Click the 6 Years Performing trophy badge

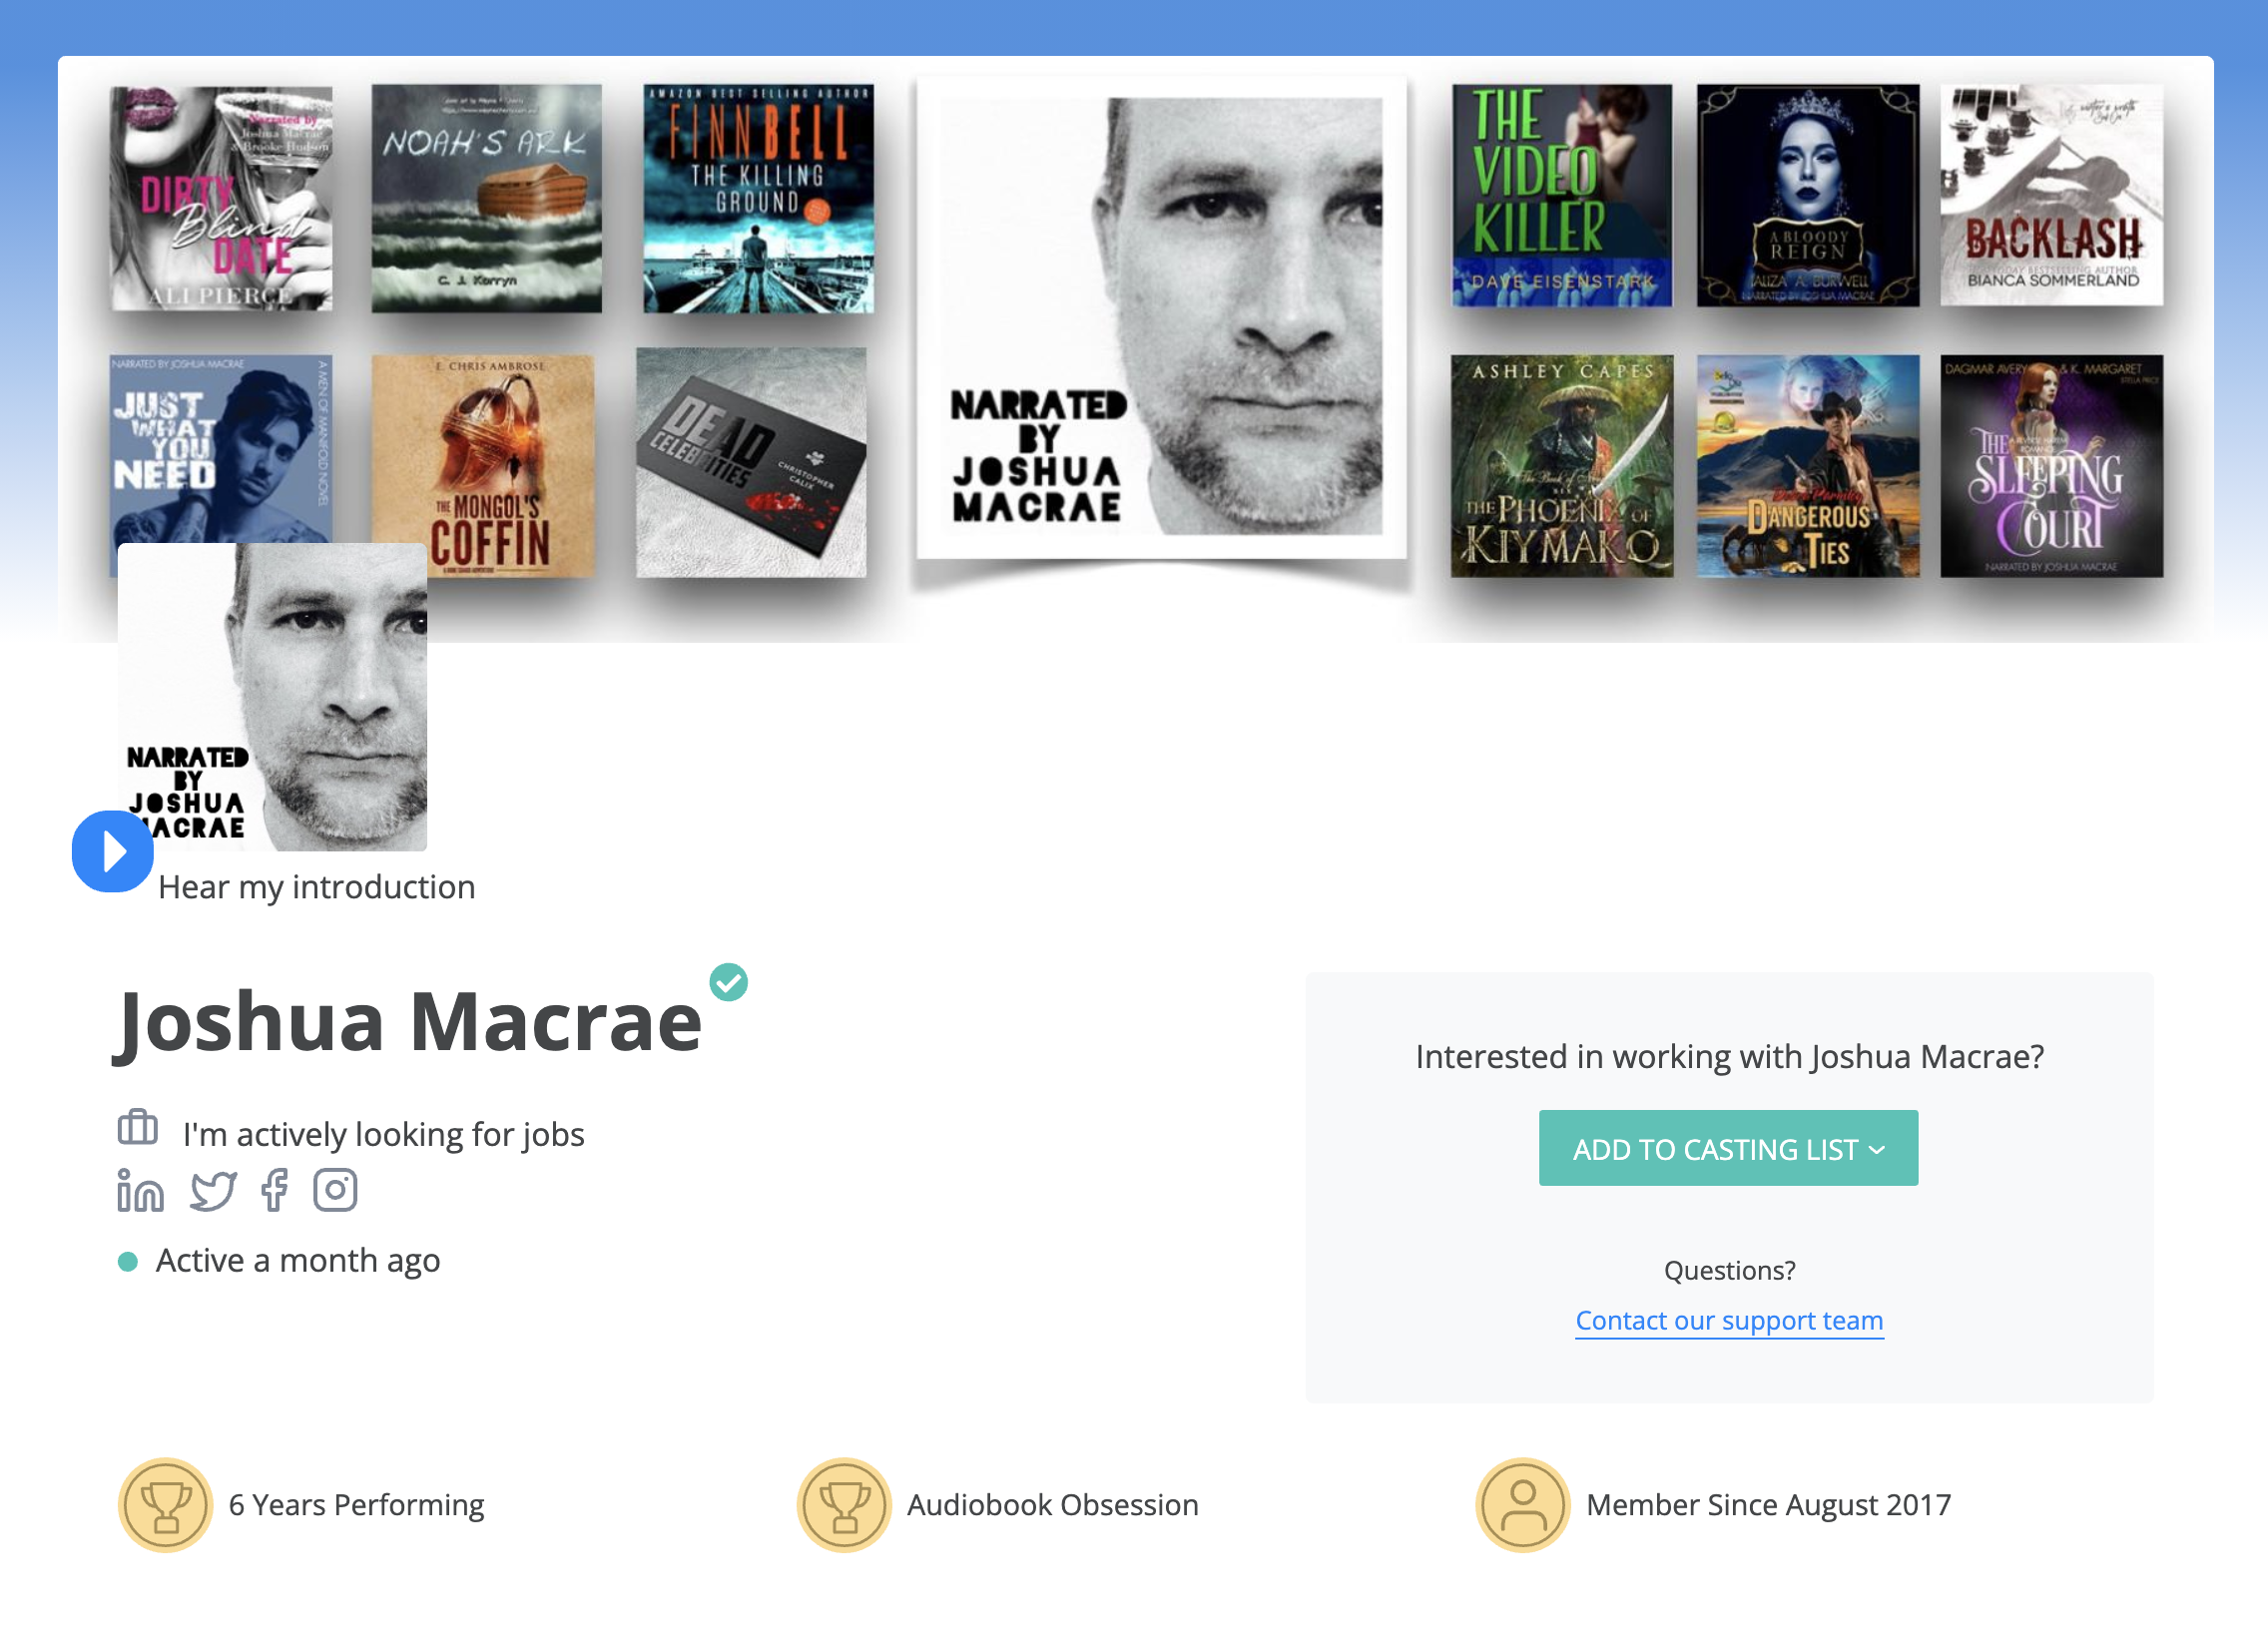tap(165, 1505)
